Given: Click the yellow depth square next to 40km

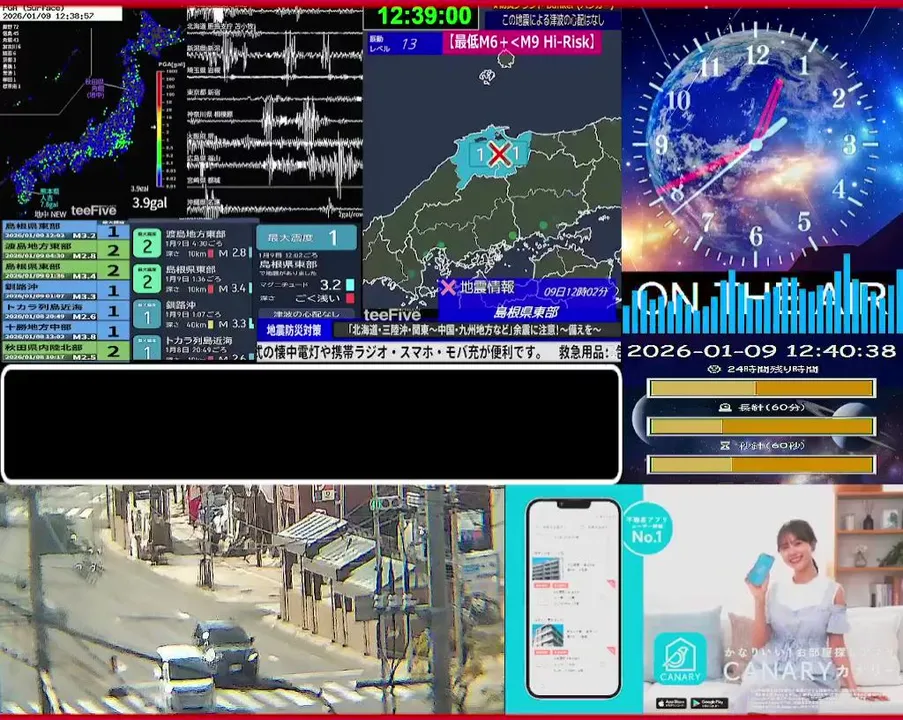Looking at the screenshot, I should [211, 324].
